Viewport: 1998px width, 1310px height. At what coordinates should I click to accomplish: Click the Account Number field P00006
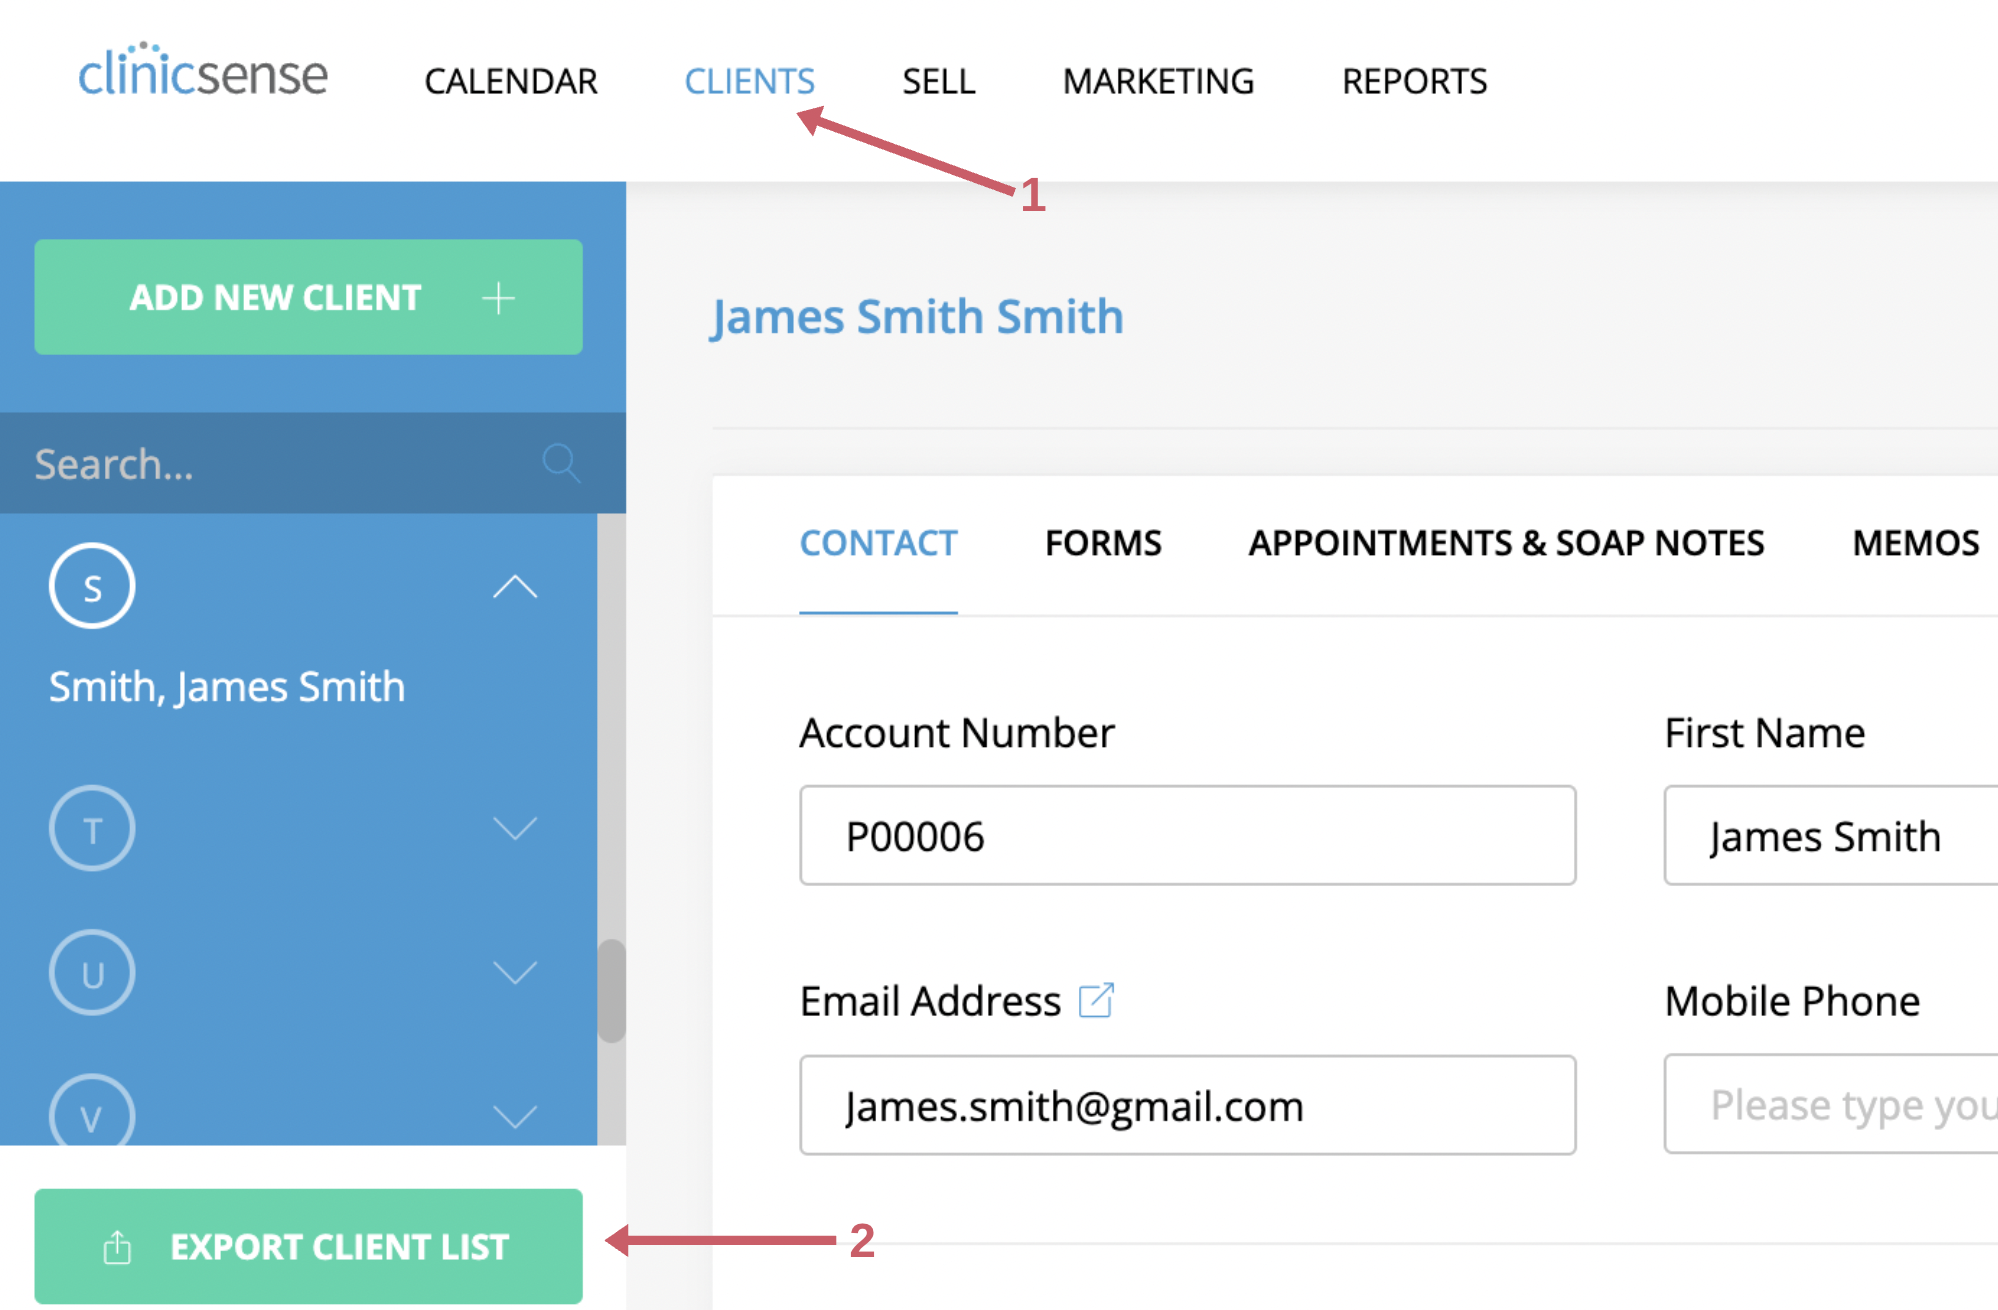pos(1188,835)
